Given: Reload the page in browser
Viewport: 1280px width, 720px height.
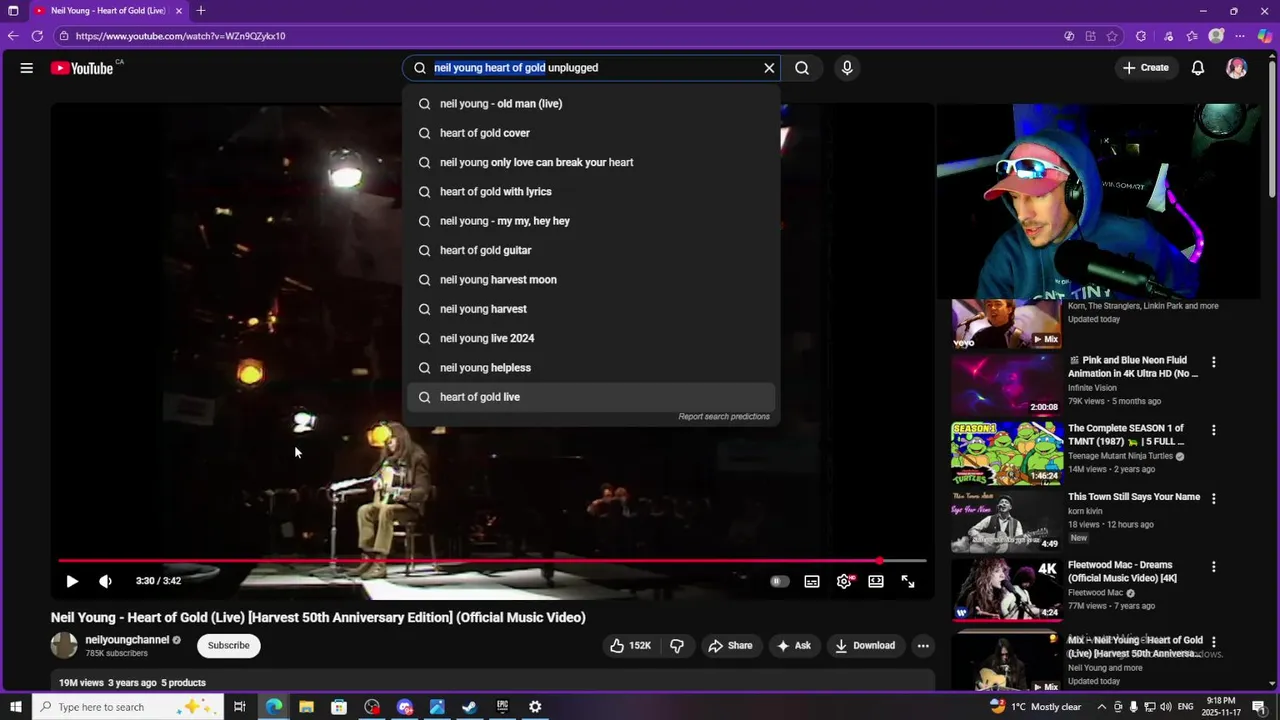Looking at the screenshot, I should pyautogui.click(x=37, y=36).
